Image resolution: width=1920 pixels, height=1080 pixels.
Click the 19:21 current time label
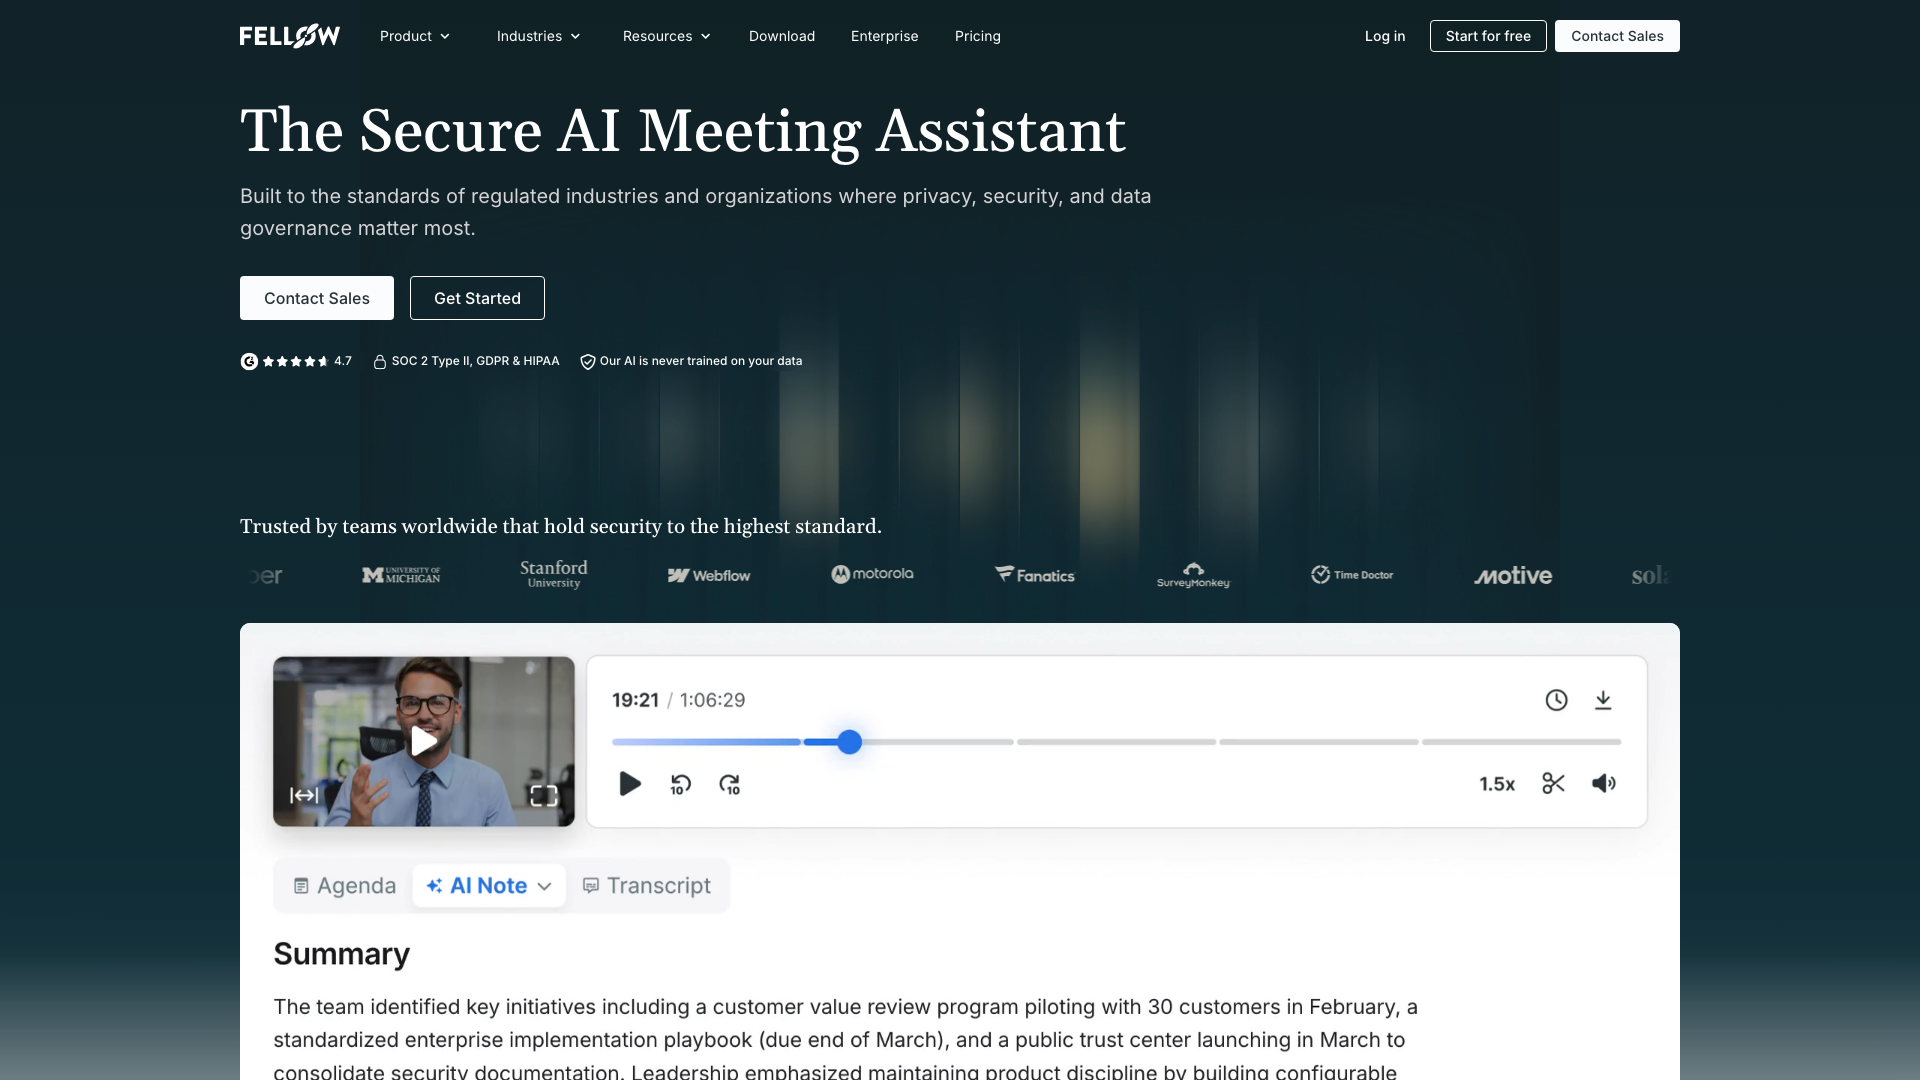tap(635, 700)
